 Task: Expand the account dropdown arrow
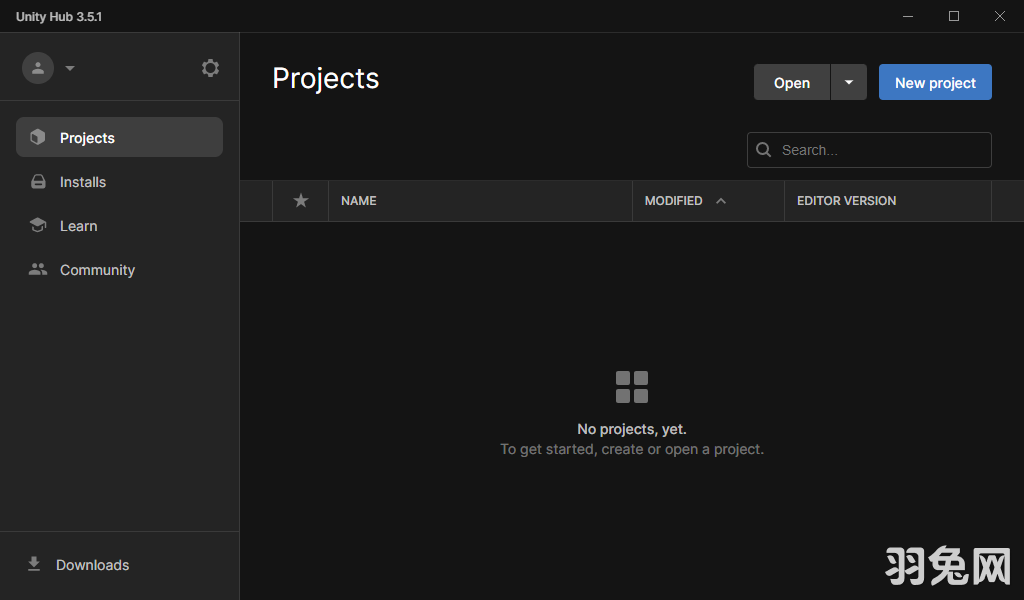coord(70,69)
